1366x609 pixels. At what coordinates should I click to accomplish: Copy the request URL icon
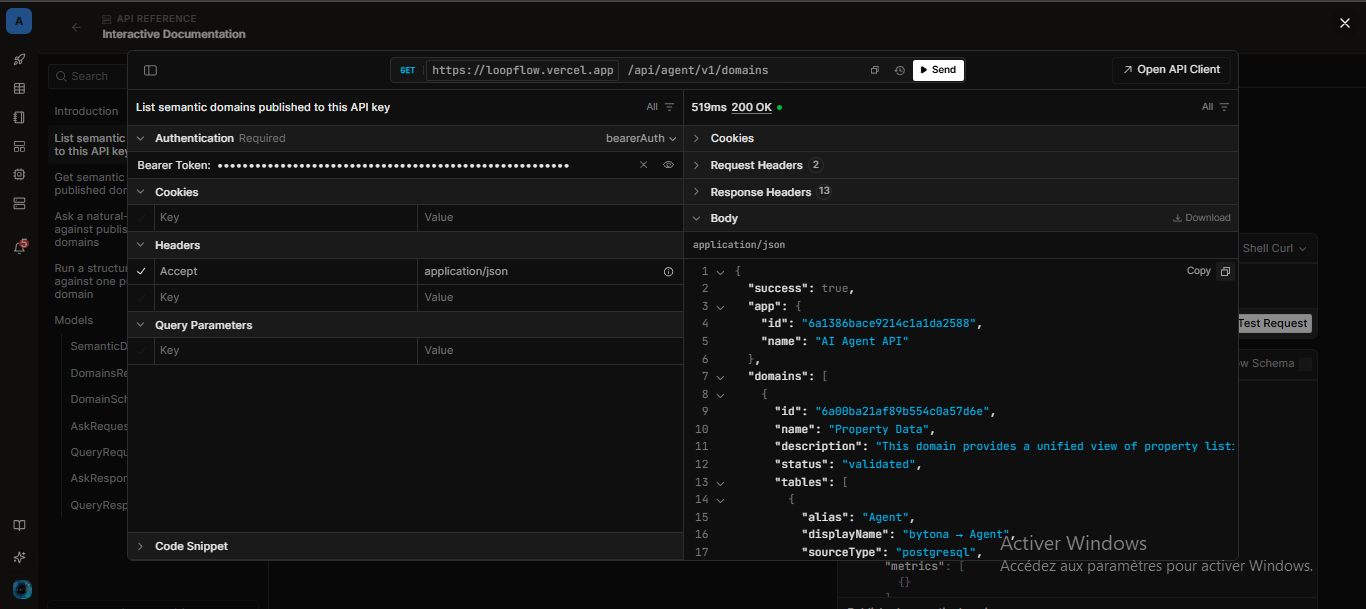tap(875, 70)
